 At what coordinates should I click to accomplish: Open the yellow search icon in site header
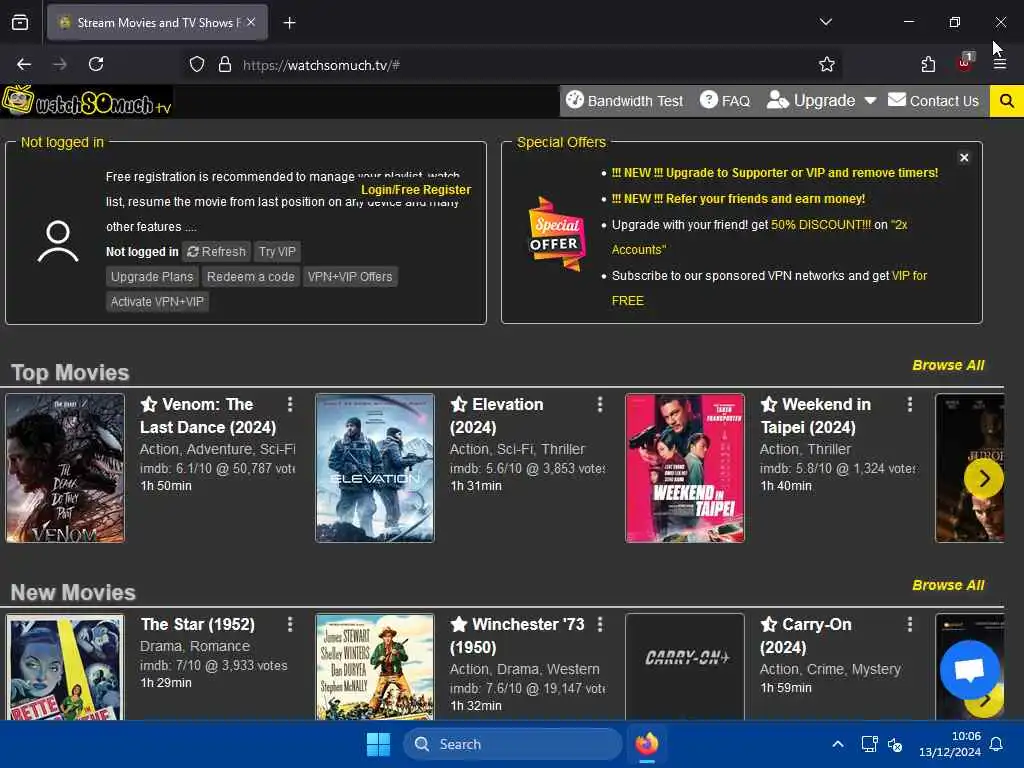(x=1006, y=101)
